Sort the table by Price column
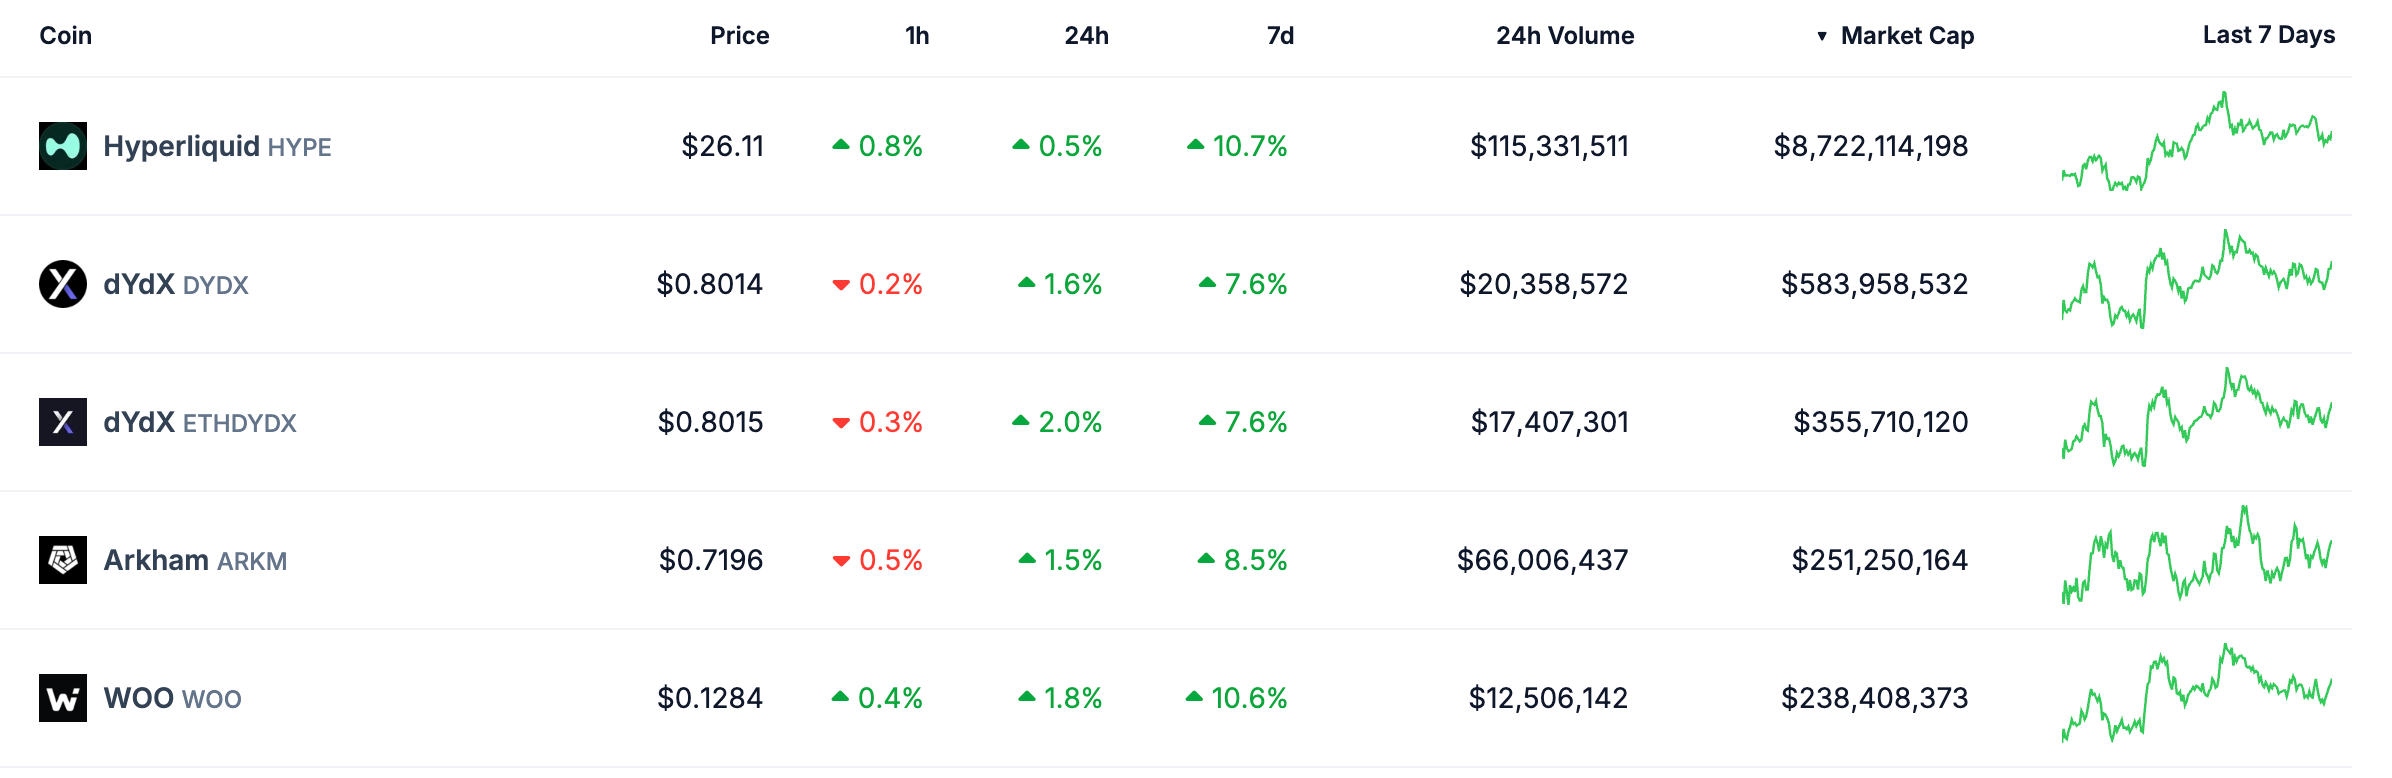2392x778 pixels. 739,36
